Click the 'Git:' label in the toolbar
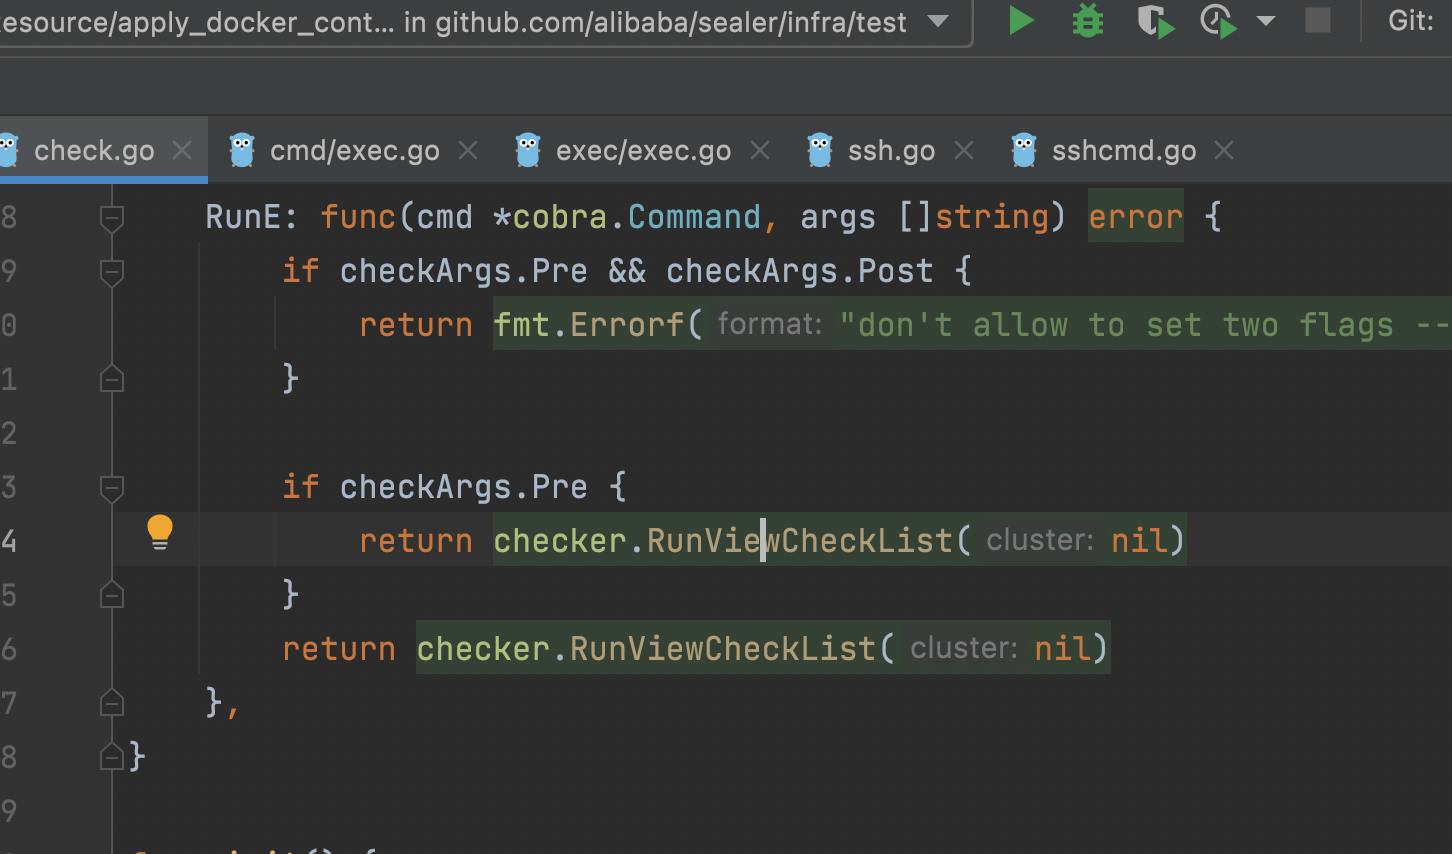This screenshot has width=1452, height=854. click(1410, 20)
